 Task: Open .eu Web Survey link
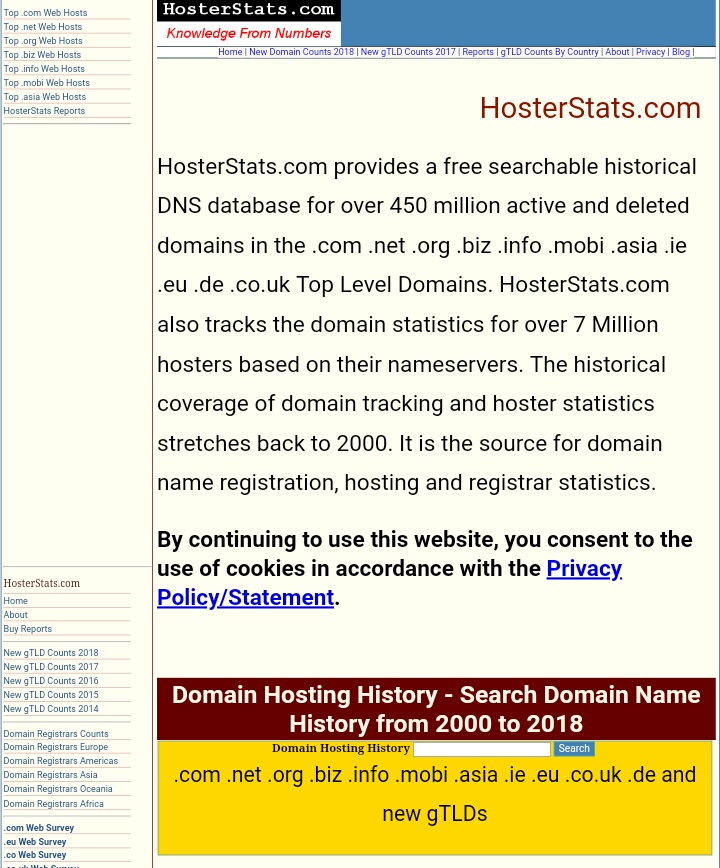(35, 841)
